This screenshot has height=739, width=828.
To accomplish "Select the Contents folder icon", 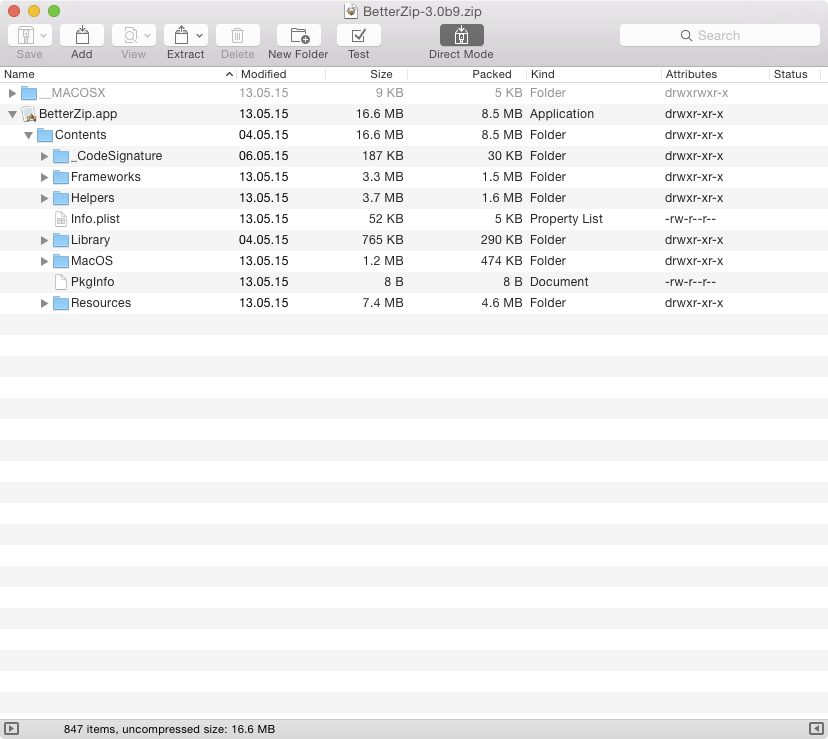I will tap(45, 135).
